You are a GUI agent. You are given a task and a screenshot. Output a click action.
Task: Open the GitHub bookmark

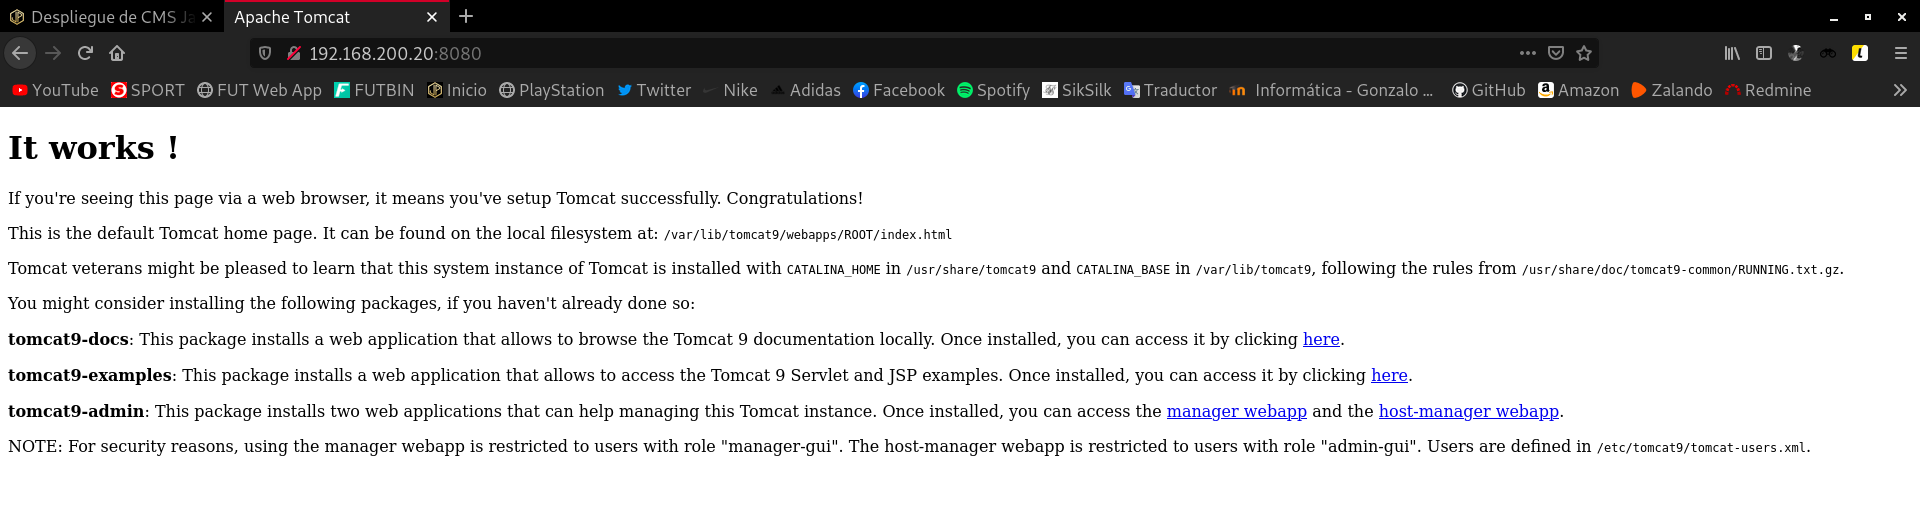[1488, 90]
